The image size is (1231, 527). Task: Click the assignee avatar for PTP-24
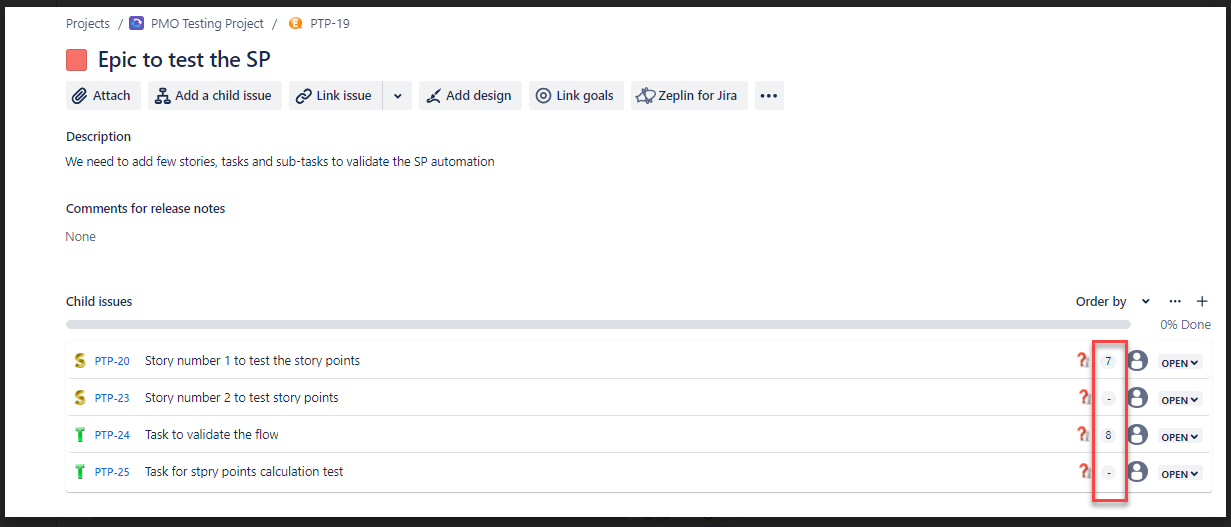pos(1137,435)
